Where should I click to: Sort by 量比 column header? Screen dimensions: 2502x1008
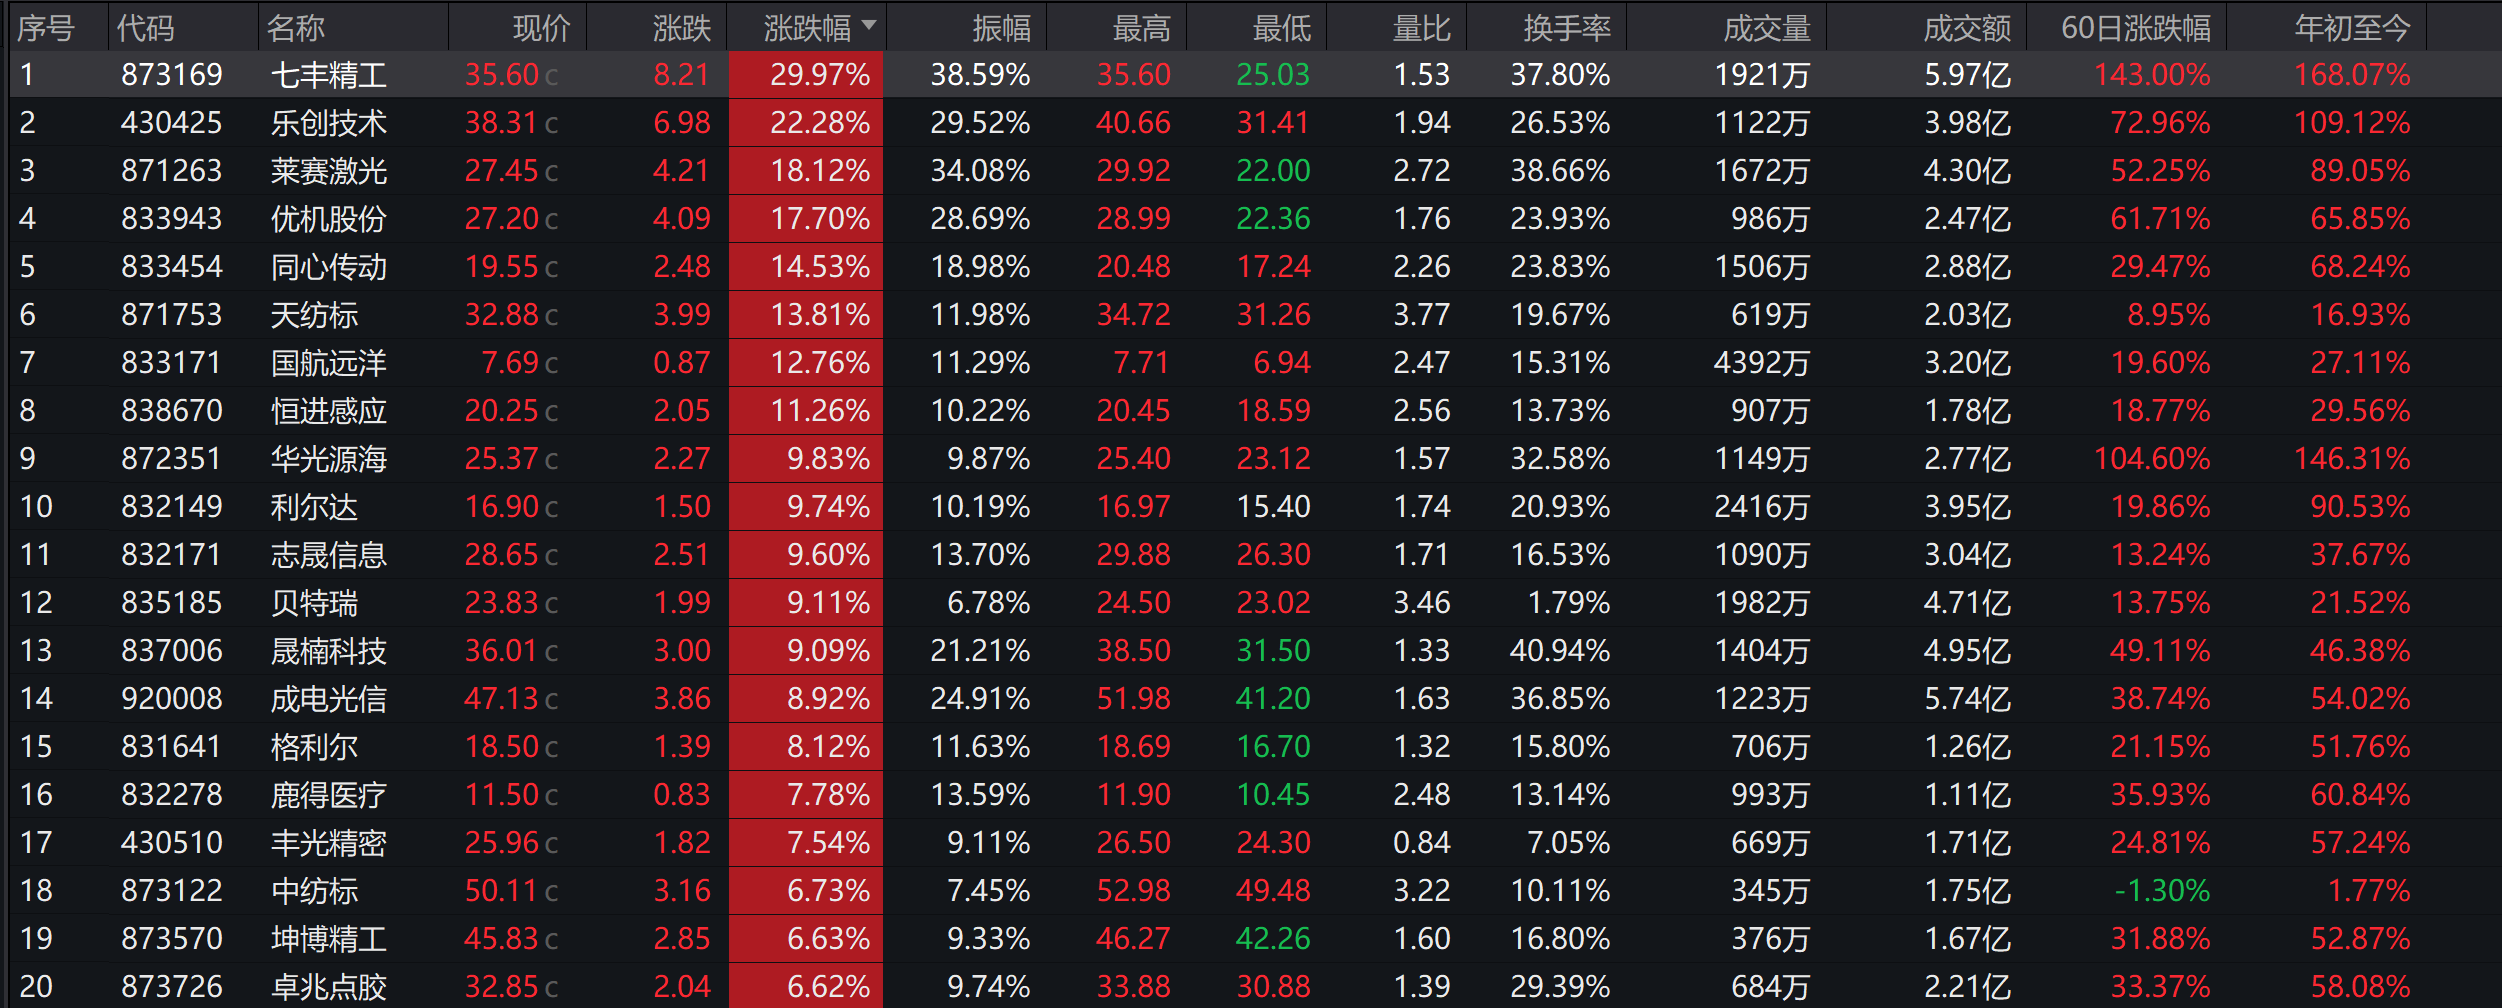tap(1422, 28)
